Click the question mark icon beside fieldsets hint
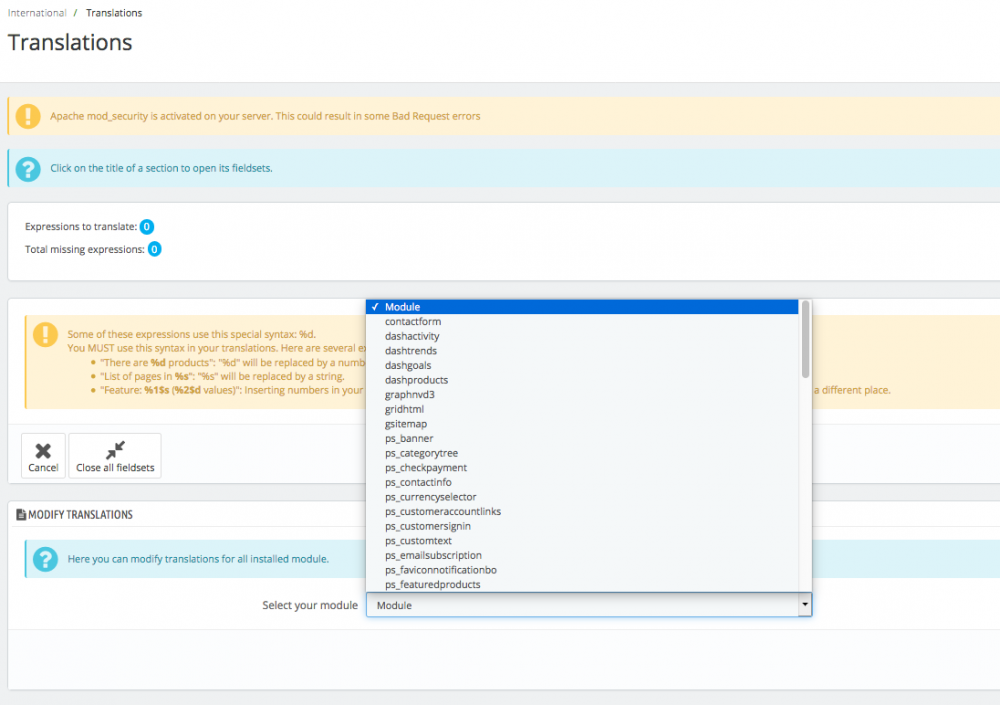The height and width of the screenshot is (705, 1000). (28, 169)
